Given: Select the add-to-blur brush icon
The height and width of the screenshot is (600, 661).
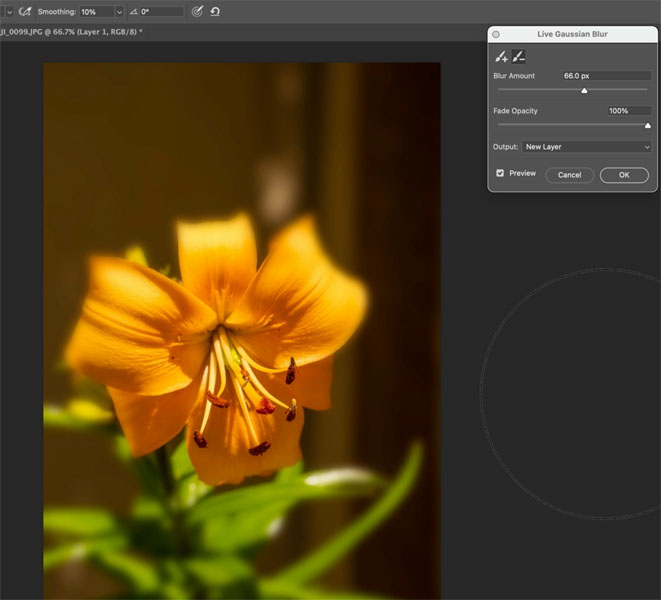Looking at the screenshot, I should 501,57.
